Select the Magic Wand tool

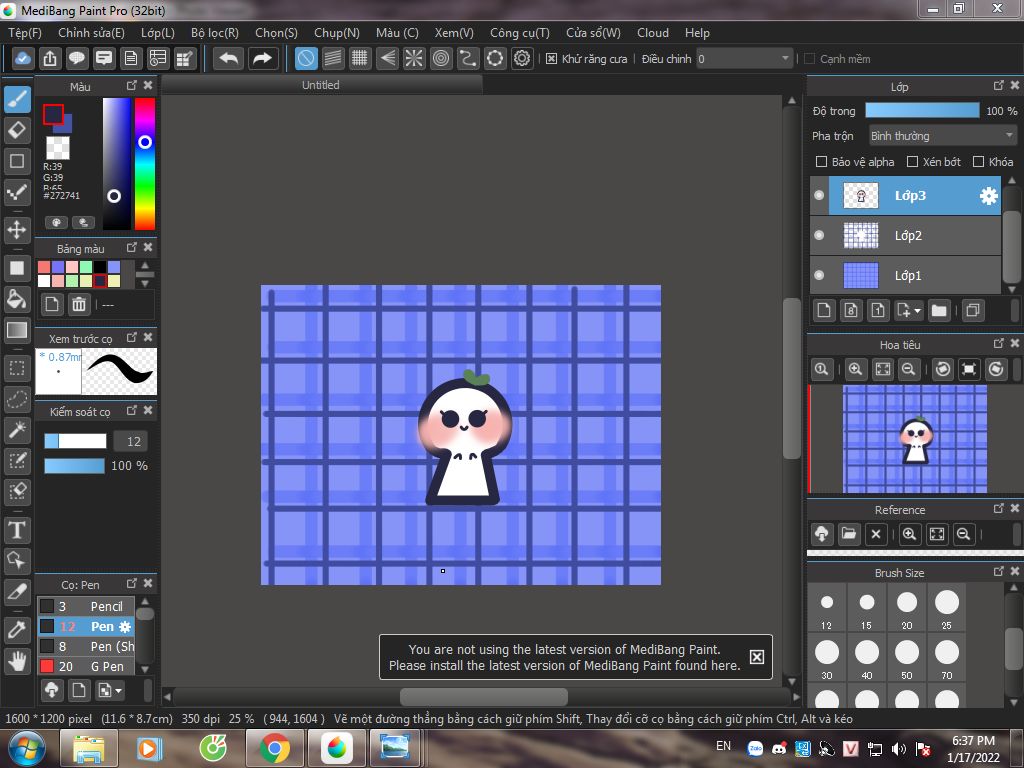coord(17,429)
